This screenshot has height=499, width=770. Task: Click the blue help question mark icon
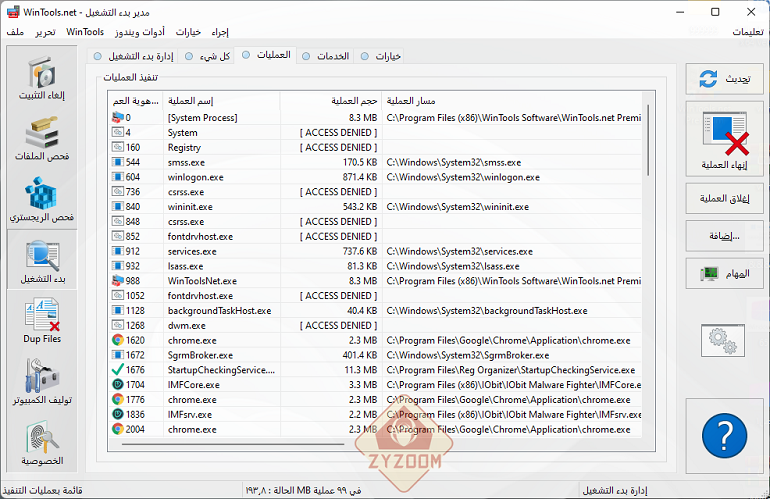(724, 436)
